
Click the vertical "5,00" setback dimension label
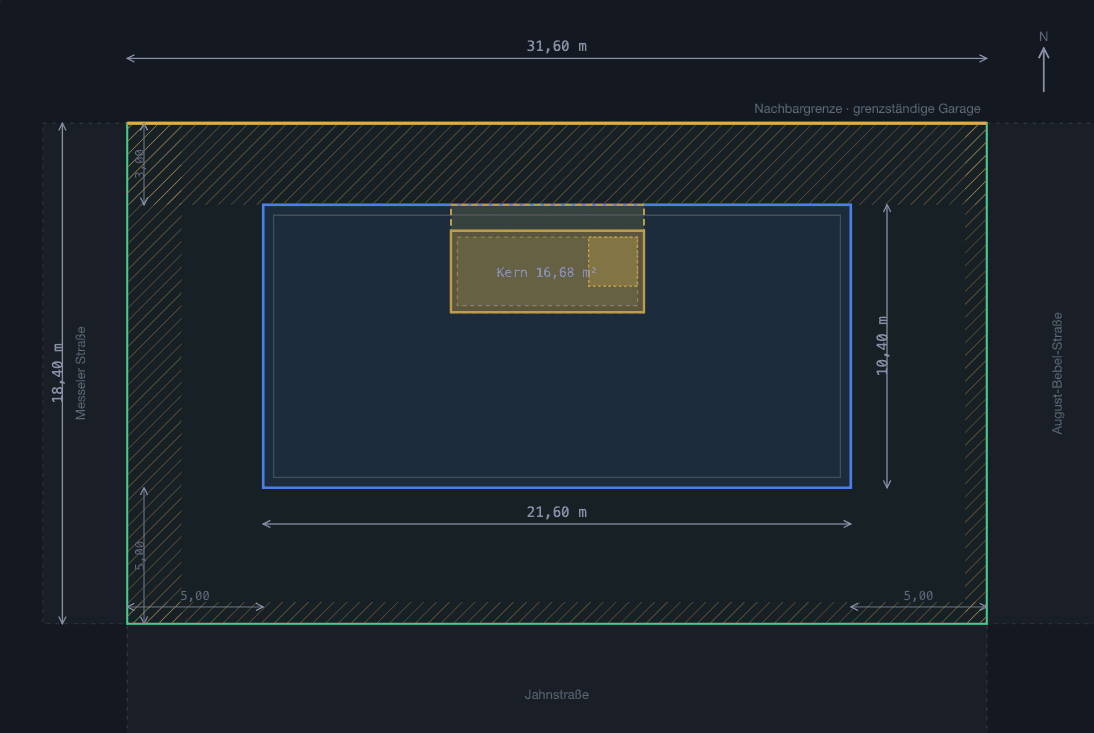click(x=140, y=555)
